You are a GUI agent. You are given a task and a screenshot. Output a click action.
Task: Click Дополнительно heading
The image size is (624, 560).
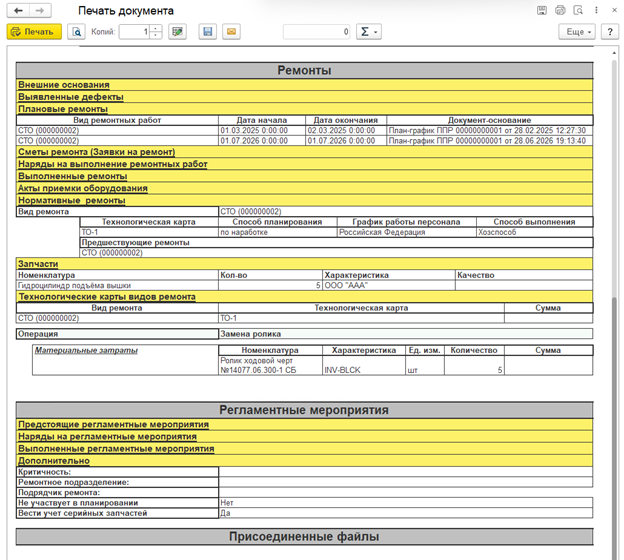click(x=54, y=461)
